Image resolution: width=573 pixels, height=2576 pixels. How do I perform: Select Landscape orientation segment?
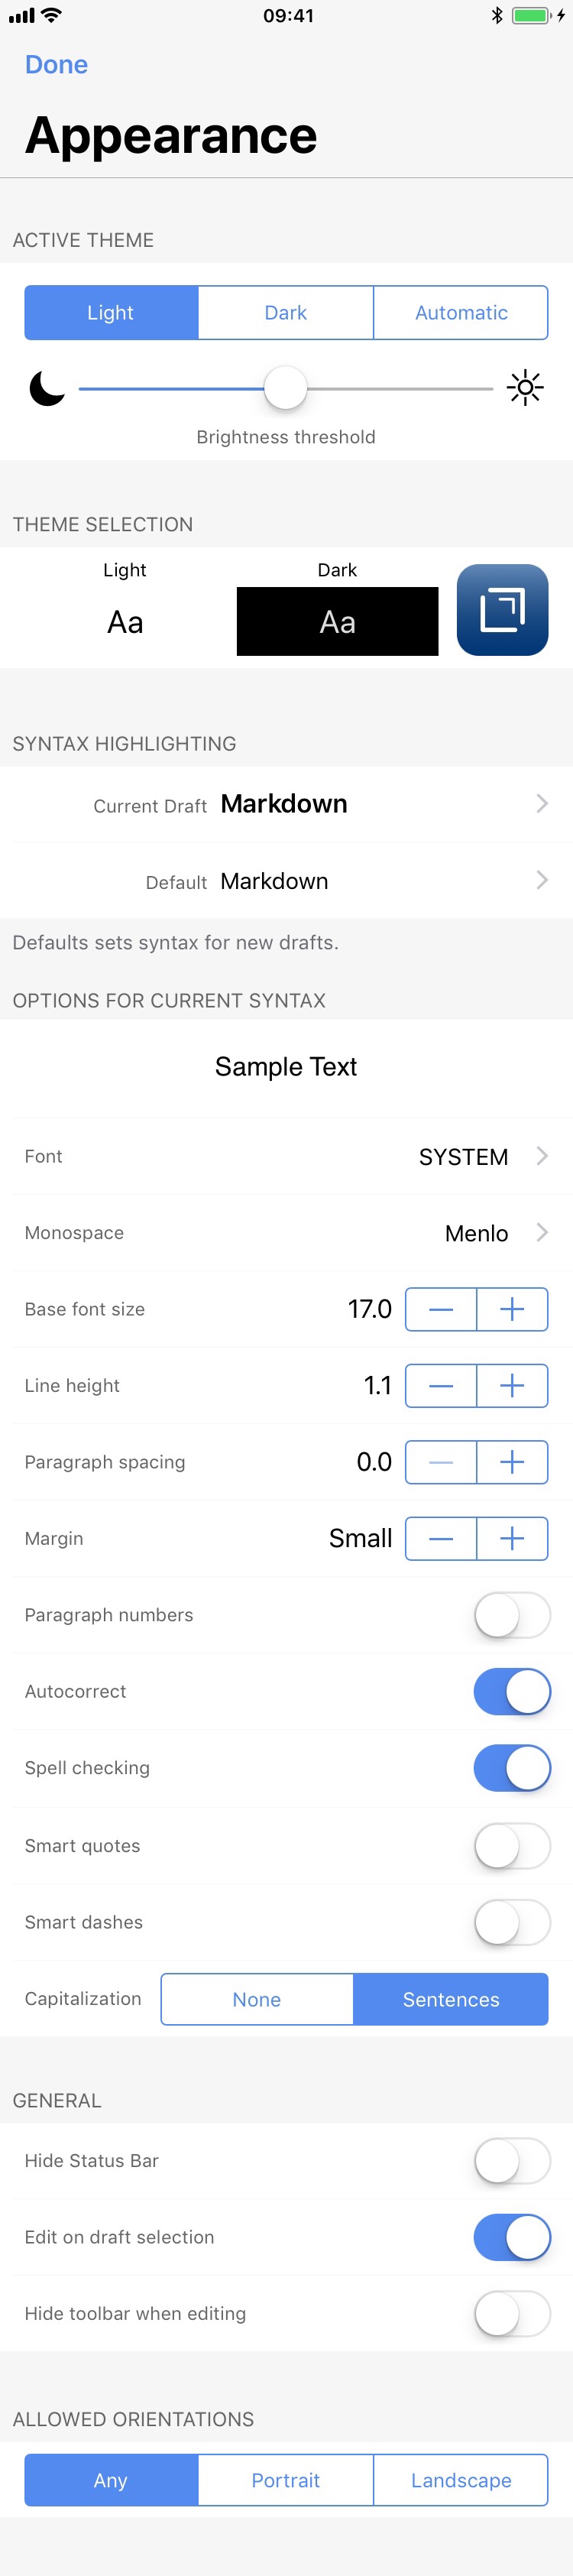(461, 2480)
